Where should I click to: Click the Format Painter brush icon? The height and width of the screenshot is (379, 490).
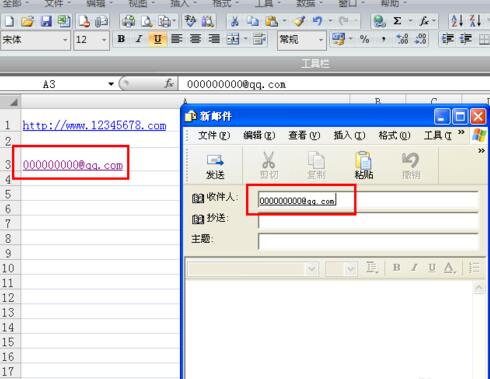click(x=299, y=21)
